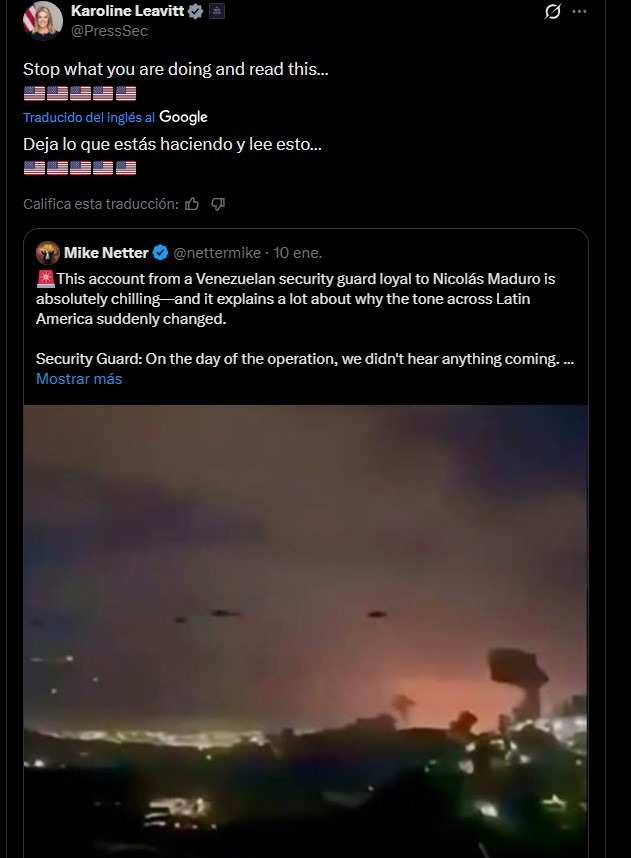The image size is (631, 858).
Task: Open the Mike Netter name link
Action: 106,253
